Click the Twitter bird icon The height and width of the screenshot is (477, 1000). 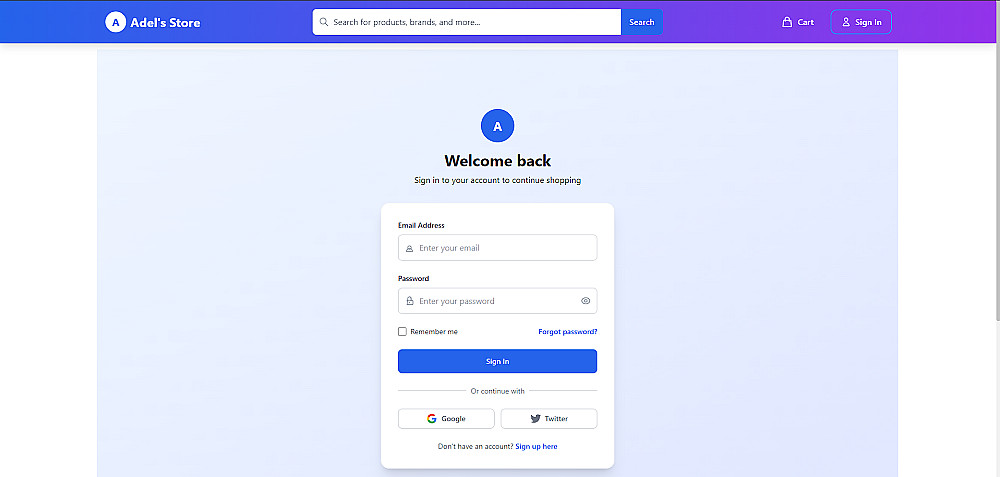[x=535, y=419]
